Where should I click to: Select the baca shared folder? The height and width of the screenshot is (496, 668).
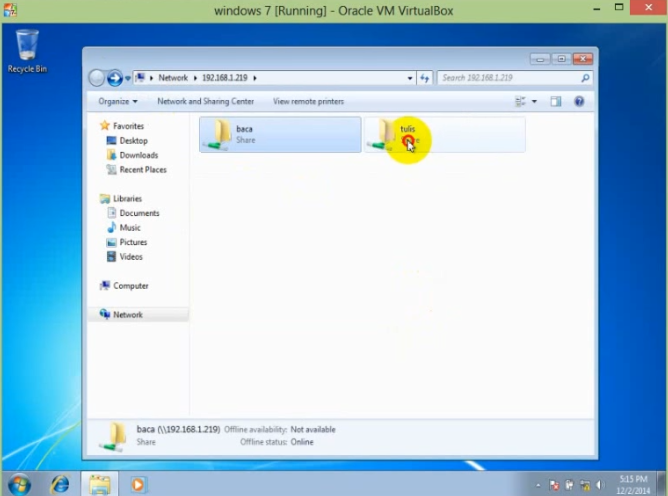(280, 135)
